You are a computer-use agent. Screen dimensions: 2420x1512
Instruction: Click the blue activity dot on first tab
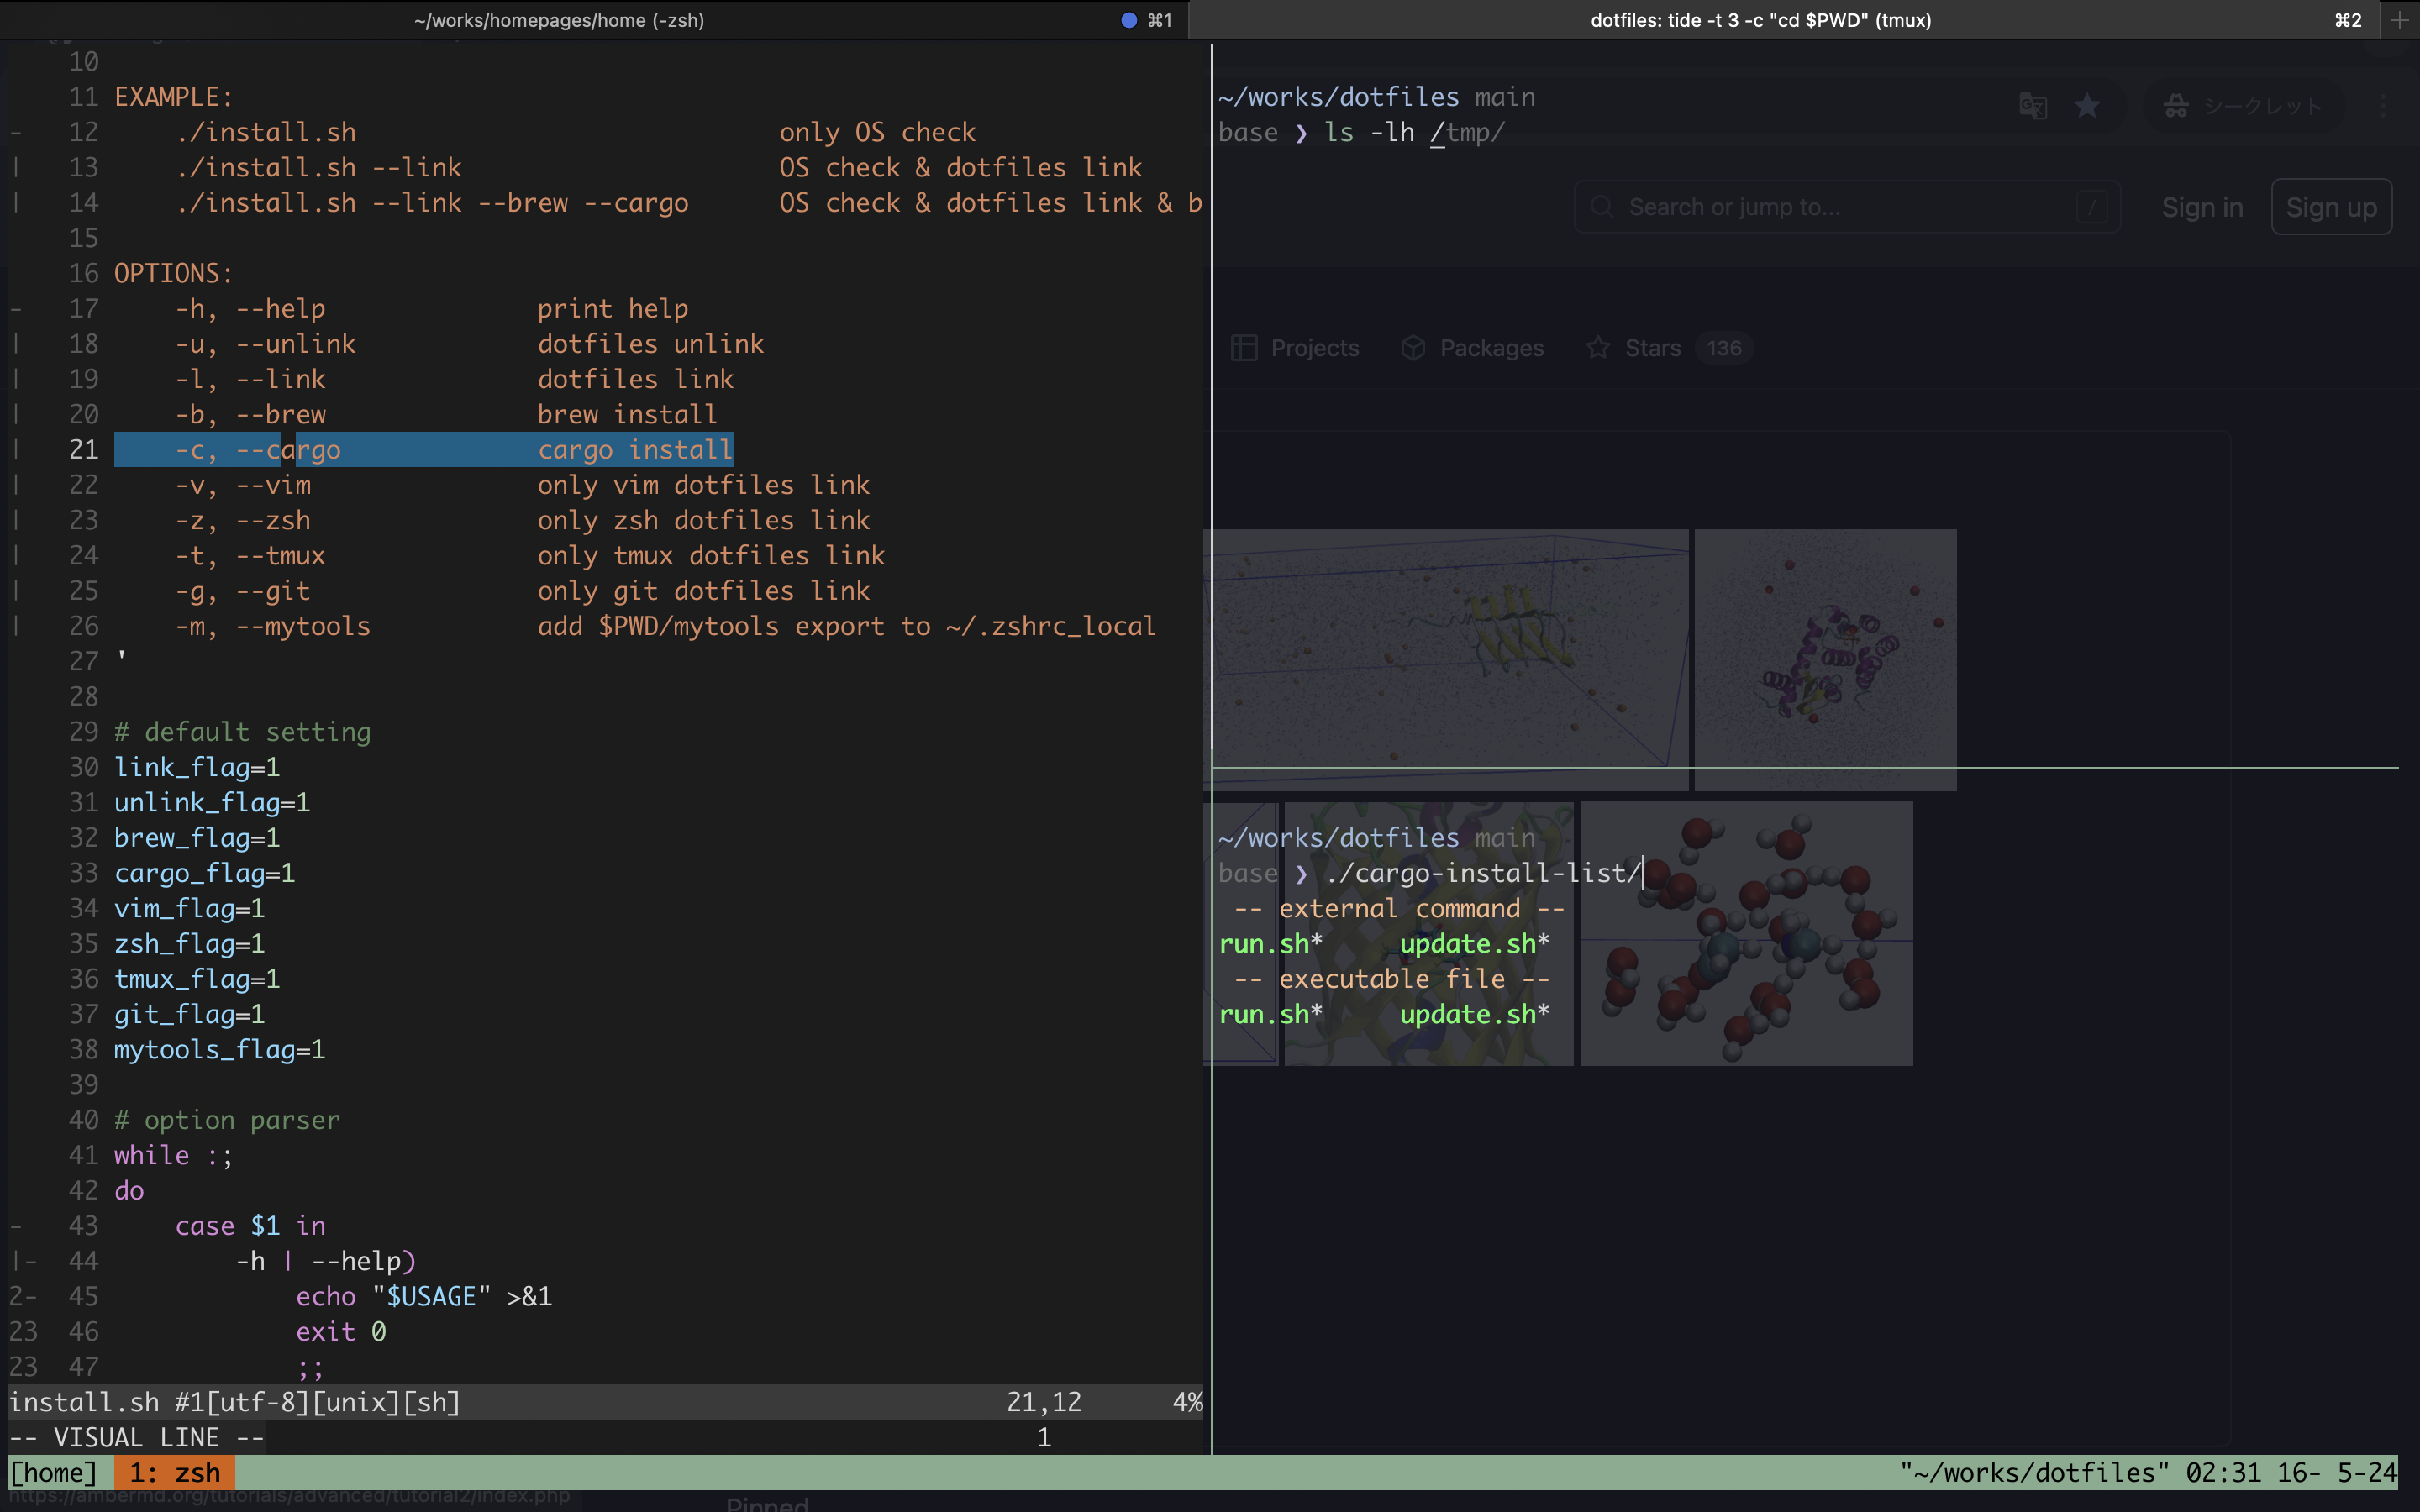pos(1129,20)
